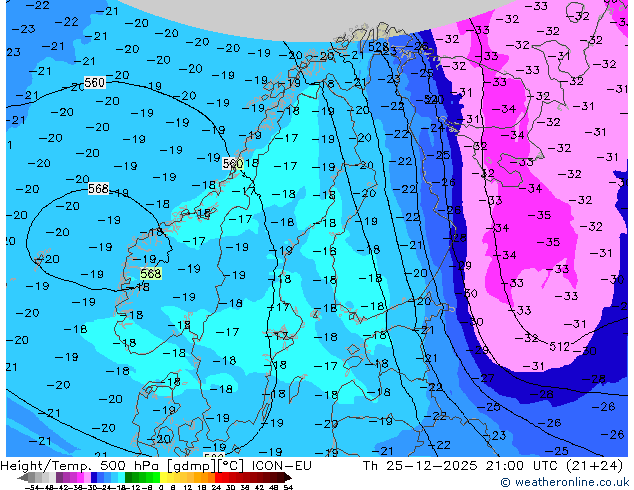Click the '21:00 UTC' time text

[524, 466]
